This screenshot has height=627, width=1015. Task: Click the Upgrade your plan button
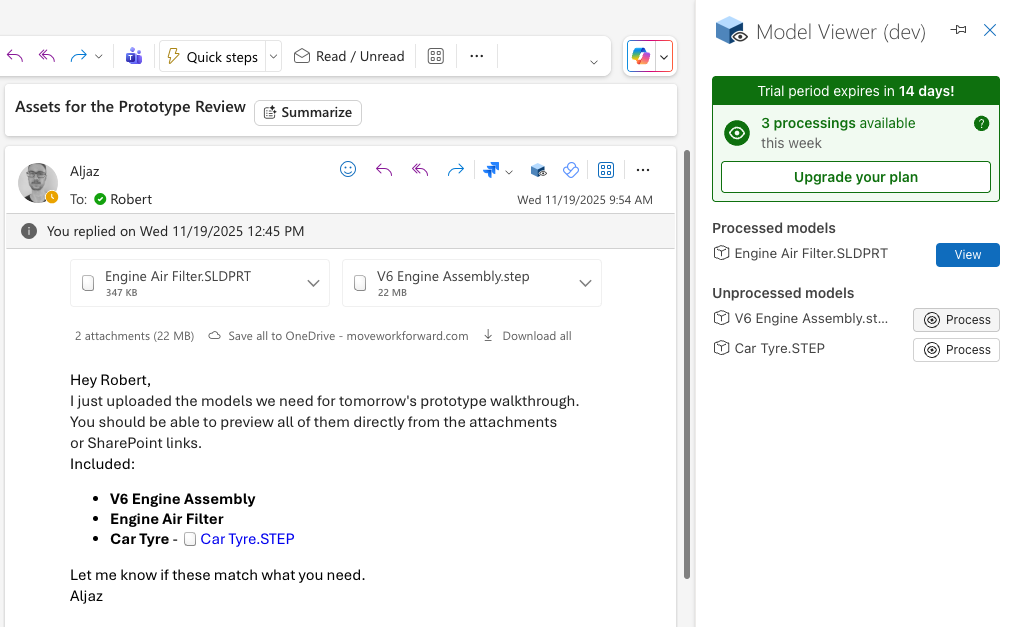855,177
